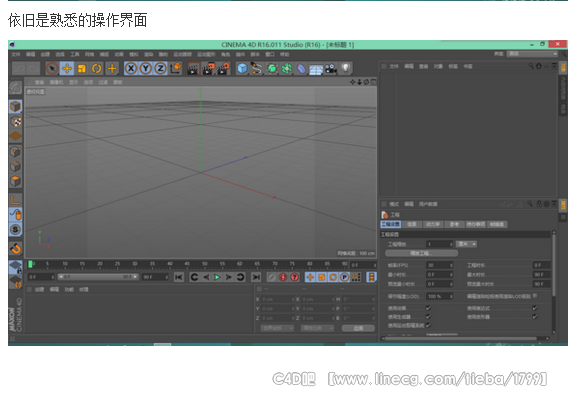Toggle Y axis lock

tap(146, 68)
